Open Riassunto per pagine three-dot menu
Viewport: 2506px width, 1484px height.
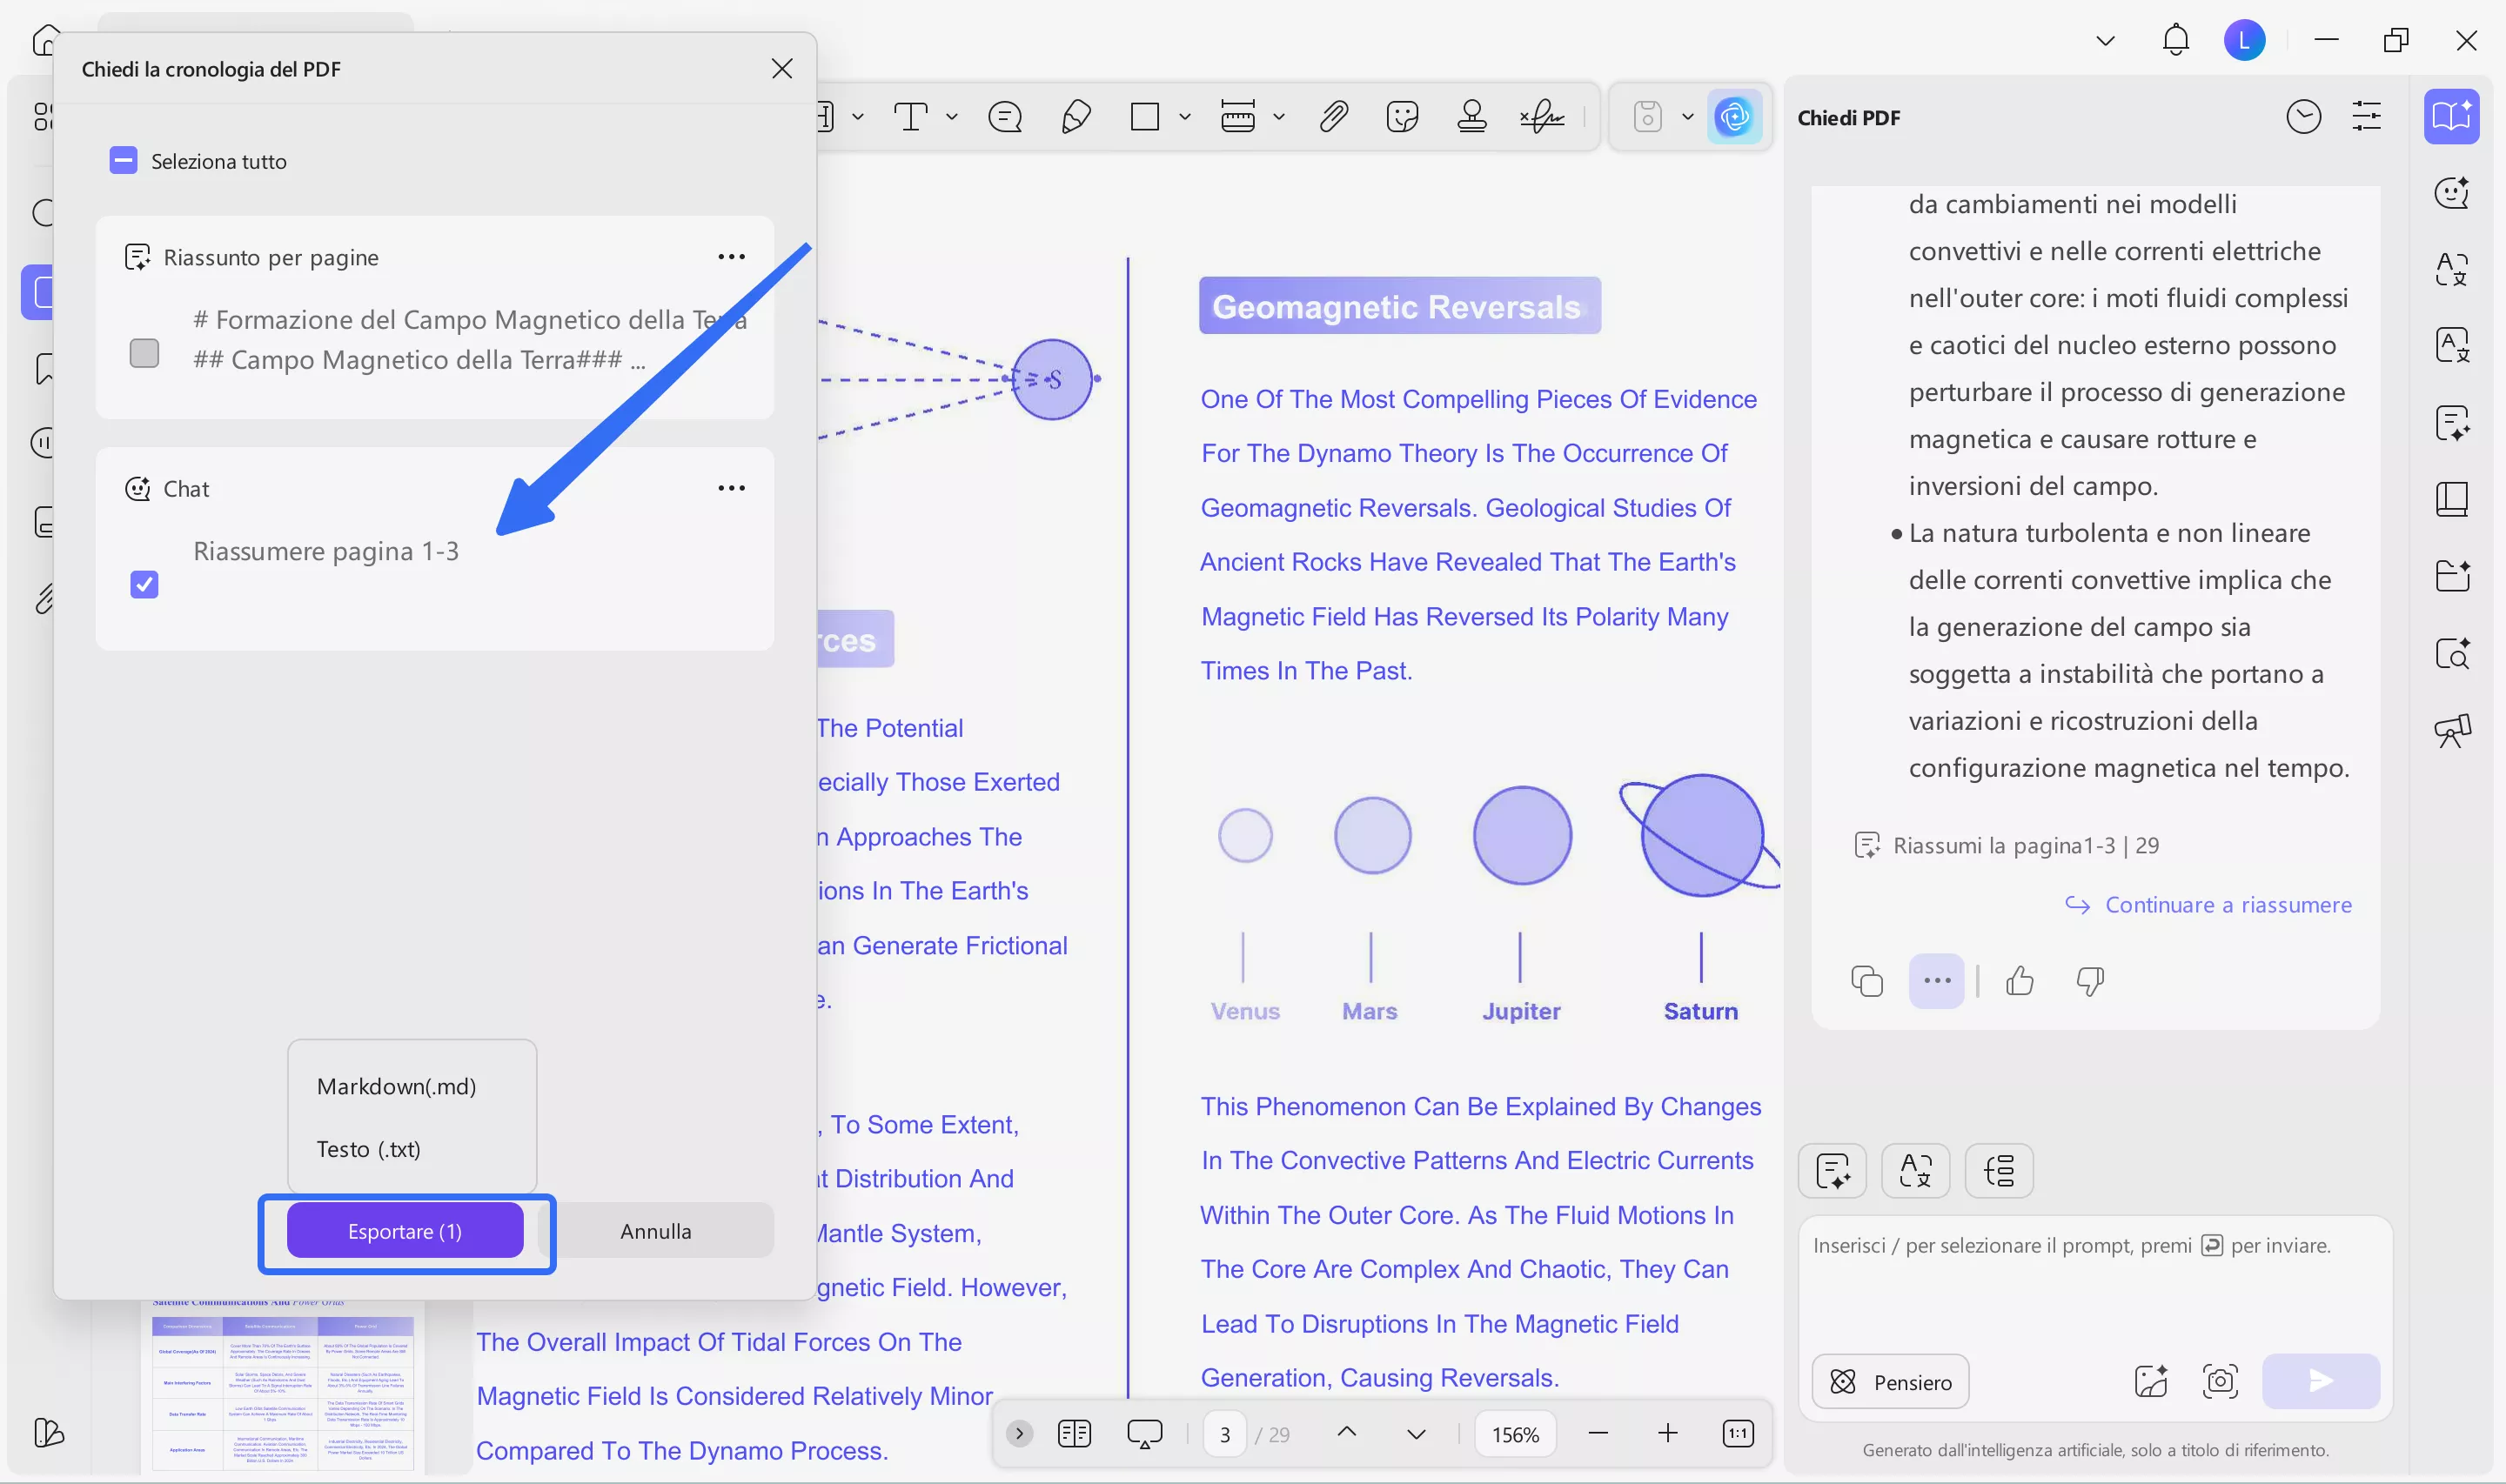(731, 257)
